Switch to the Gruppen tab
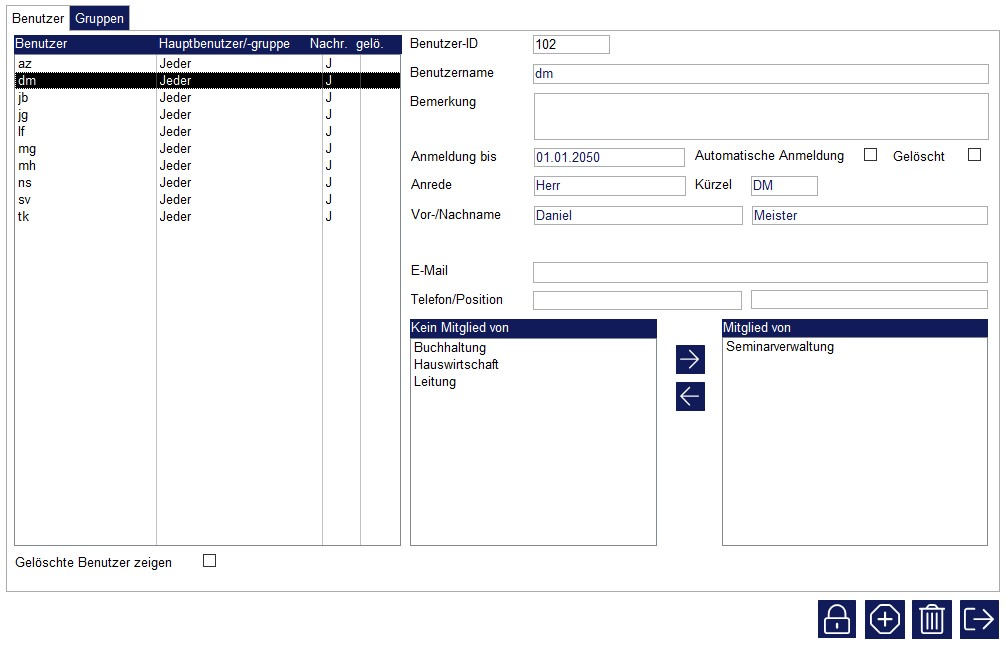Screen dimensions: 1006x647 (100, 19)
